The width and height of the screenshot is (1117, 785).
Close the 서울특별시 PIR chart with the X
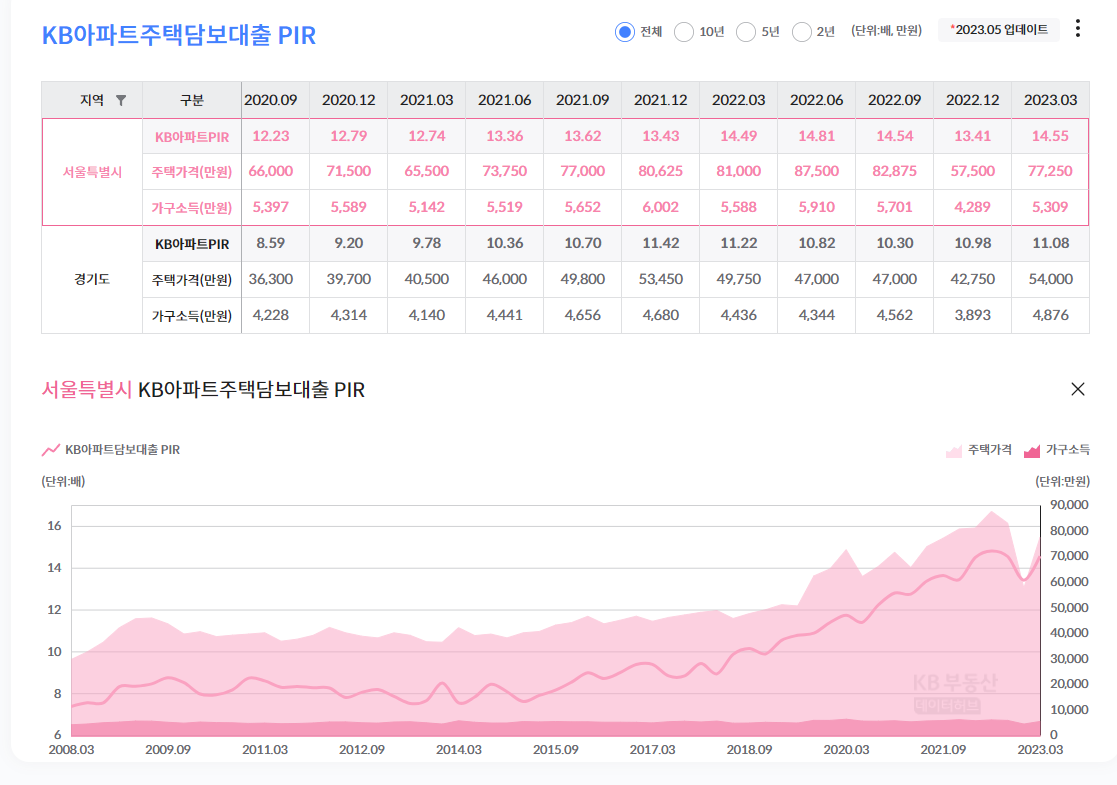pos(1078,389)
